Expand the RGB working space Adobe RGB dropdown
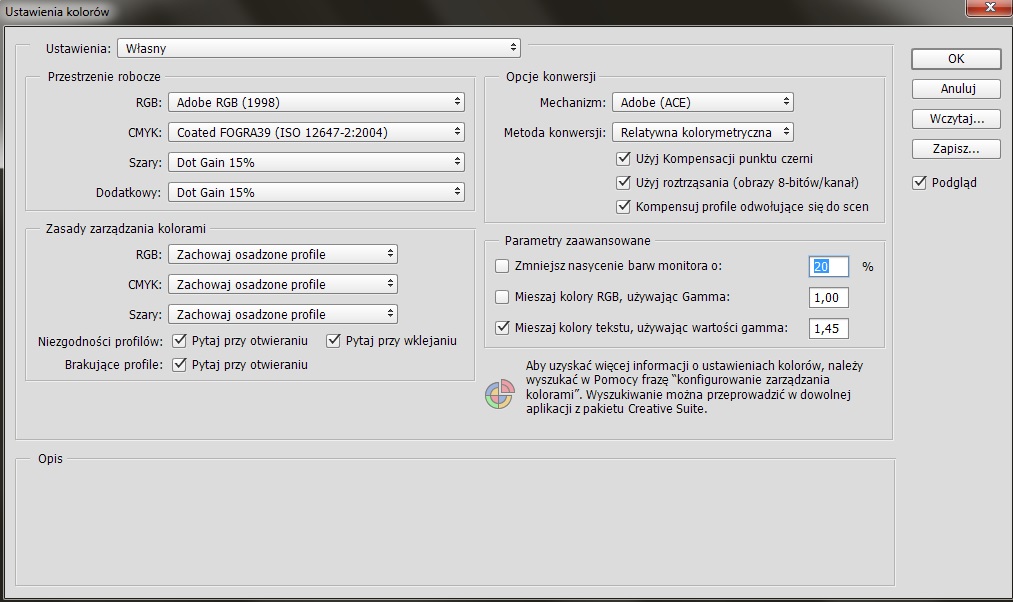Image resolution: width=1013 pixels, height=602 pixels. coord(316,102)
